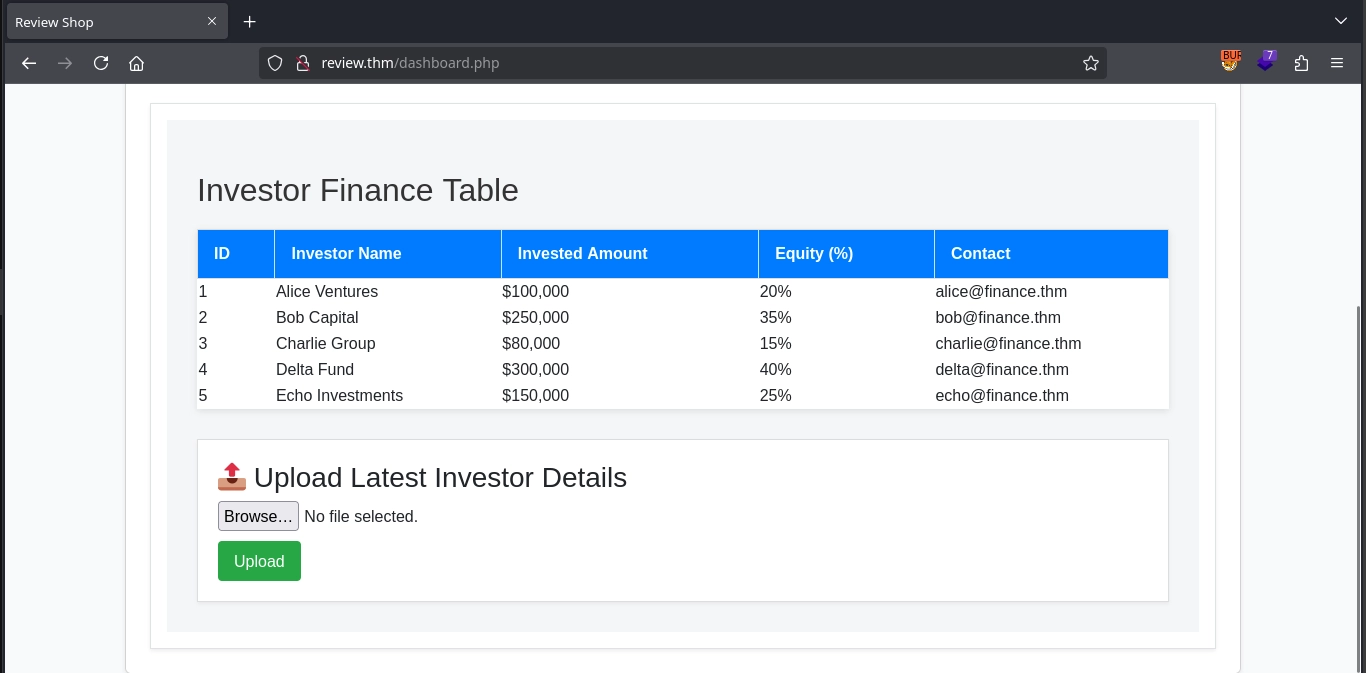Open the Firefox hamburger application menu

[x=1337, y=63]
